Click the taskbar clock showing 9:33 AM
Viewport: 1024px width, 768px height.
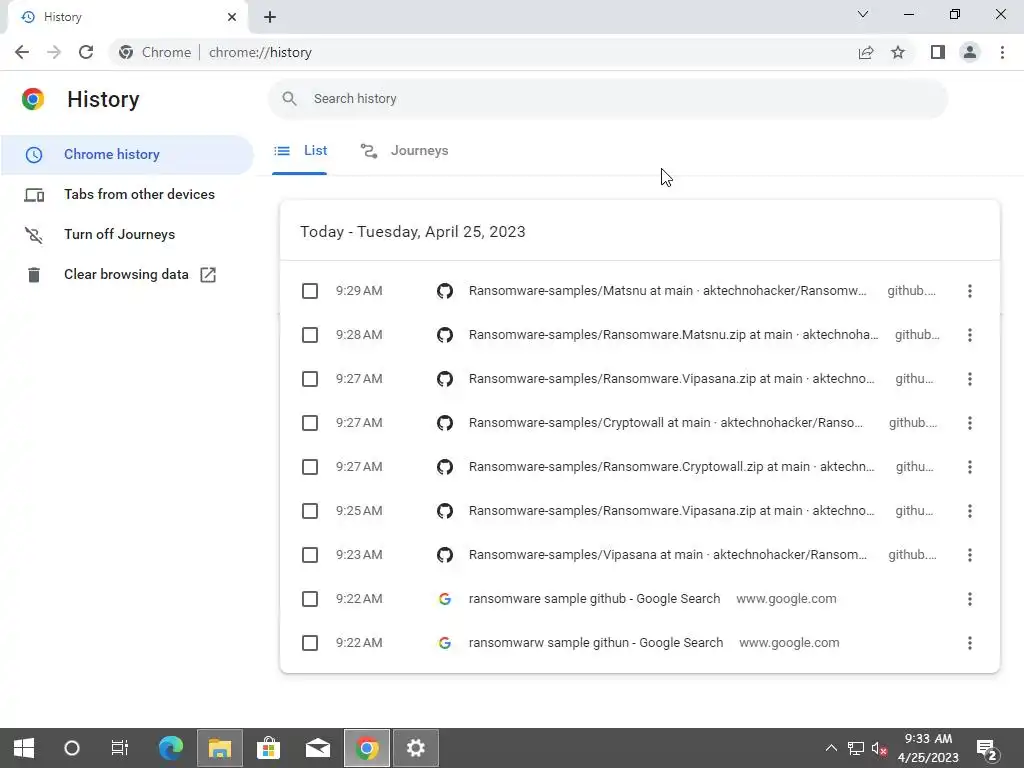tap(928, 748)
